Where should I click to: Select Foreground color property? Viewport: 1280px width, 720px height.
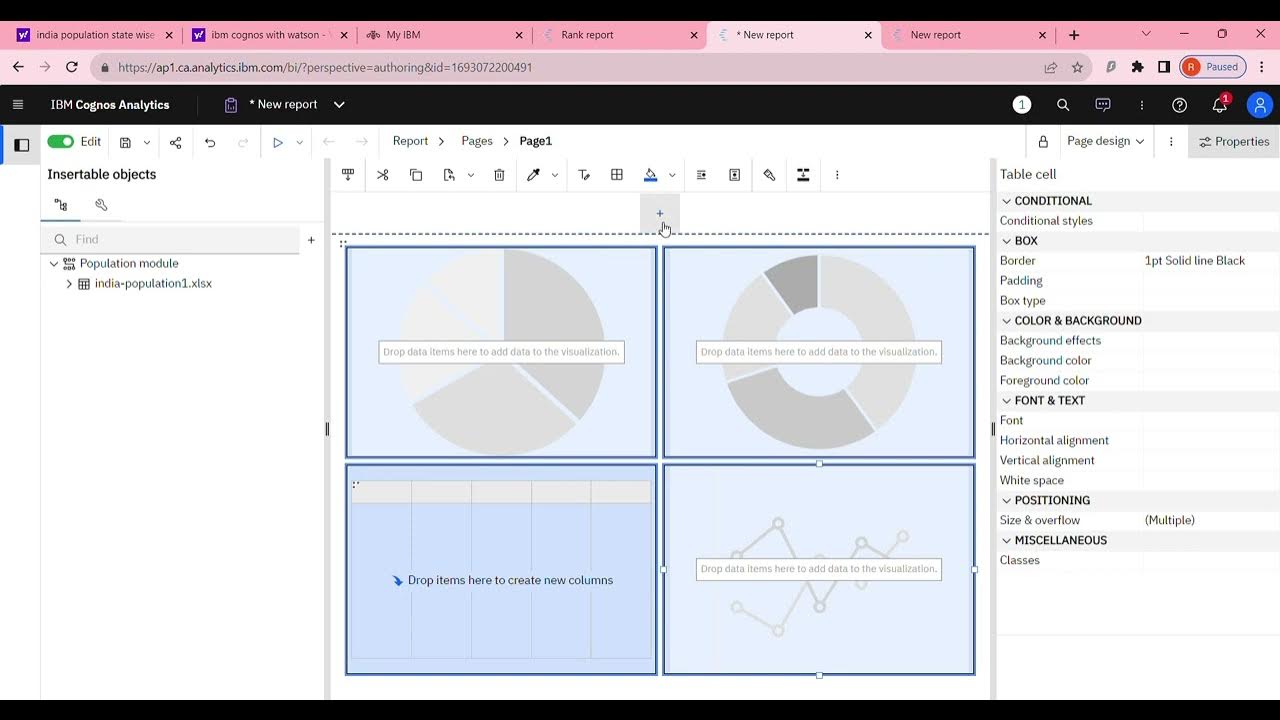pos(1044,380)
